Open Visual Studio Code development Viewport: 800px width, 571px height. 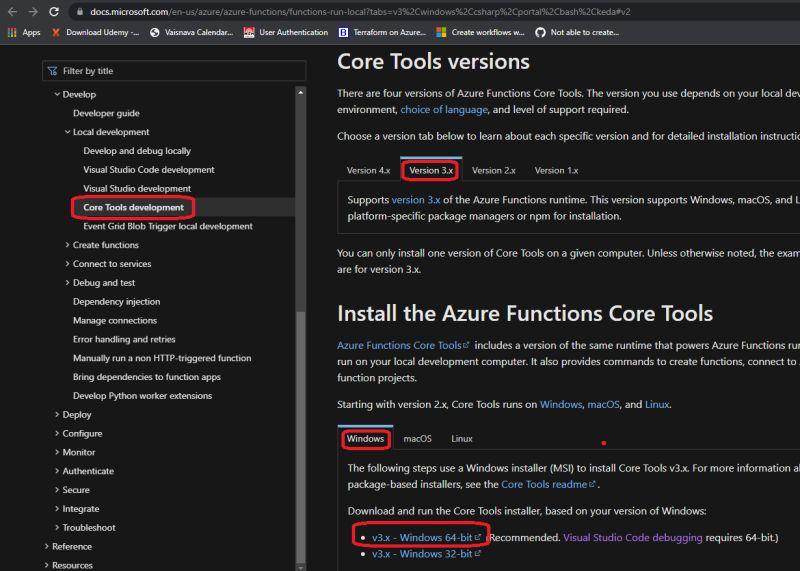(148, 170)
